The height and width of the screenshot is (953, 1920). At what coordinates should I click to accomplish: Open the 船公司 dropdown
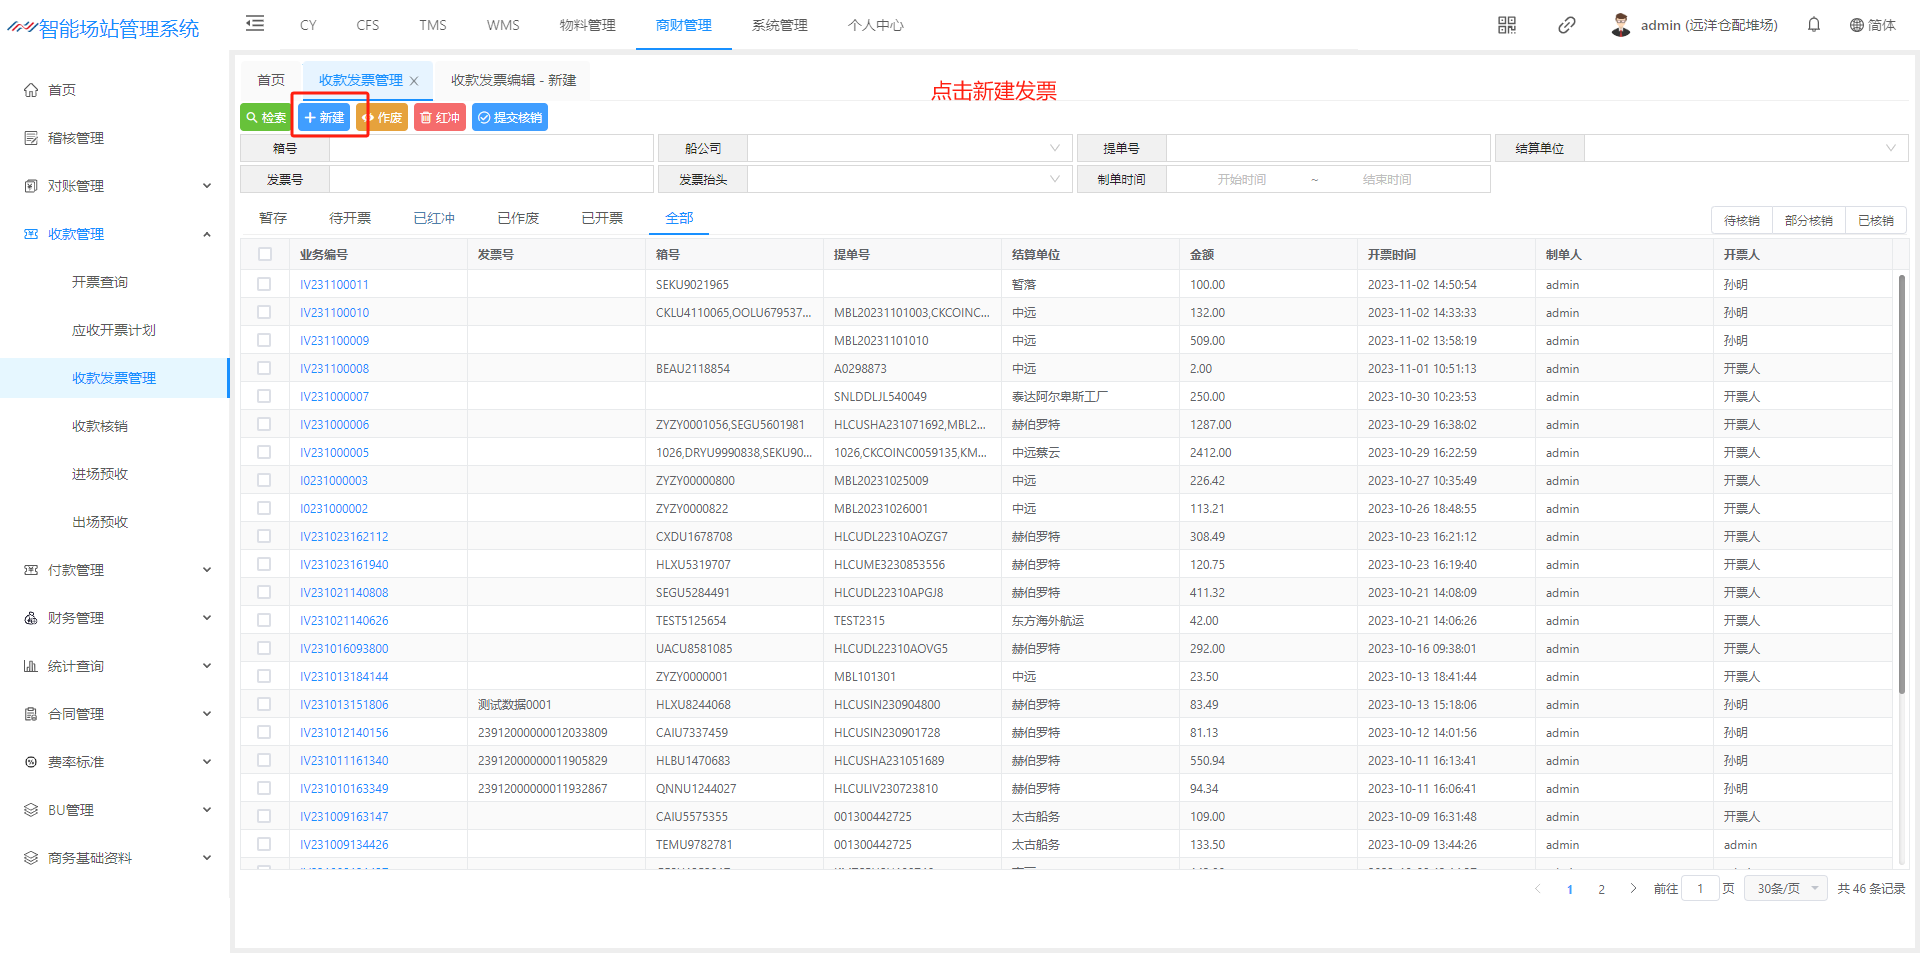click(909, 148)
